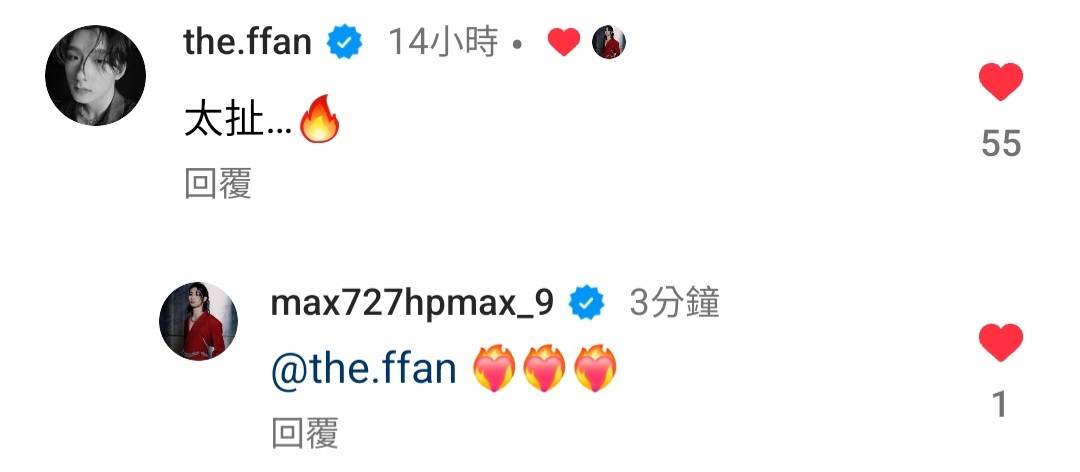Click 回覆 under max727hpmax_9's reply
This screenshot has height=472, width=1080.
305,434
